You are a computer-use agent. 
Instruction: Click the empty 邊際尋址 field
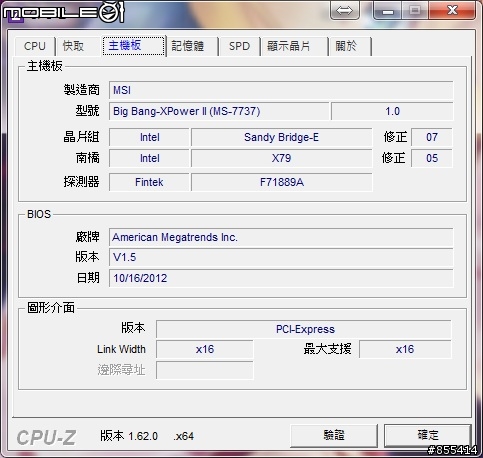point(205,370)
